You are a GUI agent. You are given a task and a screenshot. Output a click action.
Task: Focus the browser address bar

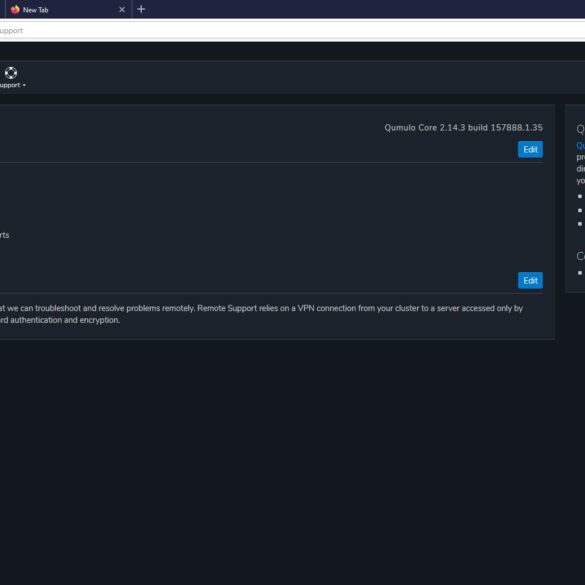(x=292, y=31)
